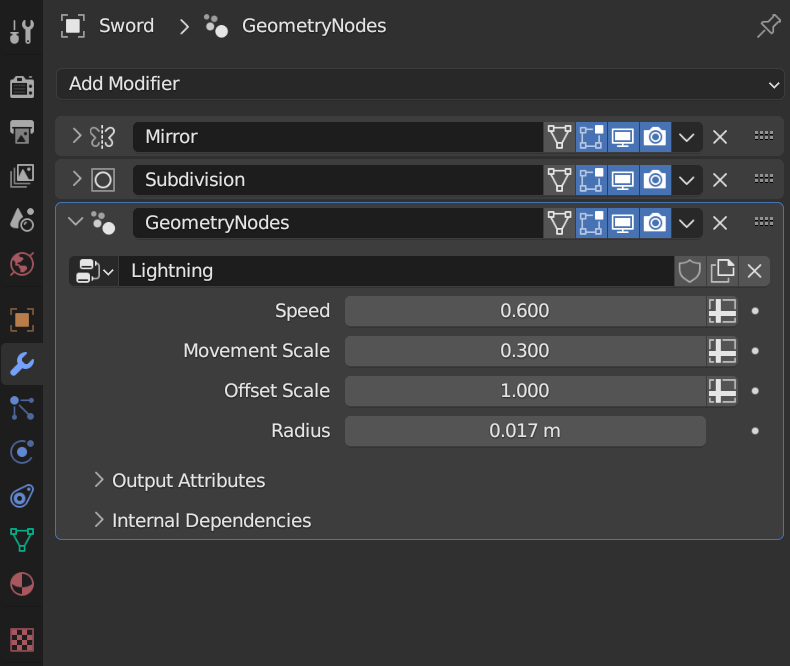The height and width of the screenshot is (666, 790).
Task: Pin the properties editor context
Action: (x=768, y=27)
